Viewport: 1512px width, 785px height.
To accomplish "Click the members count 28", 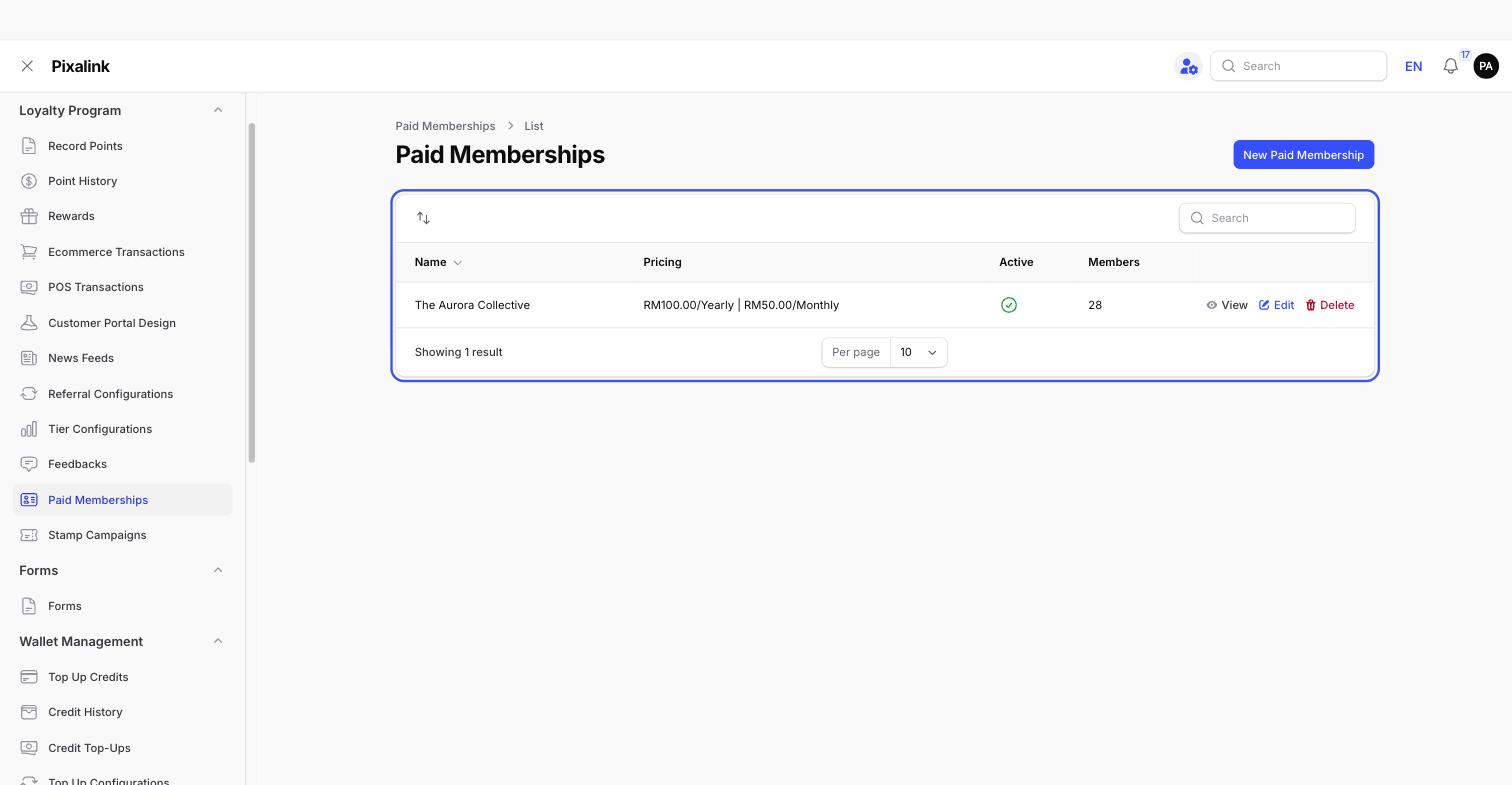I will [x=1095, y=305].
